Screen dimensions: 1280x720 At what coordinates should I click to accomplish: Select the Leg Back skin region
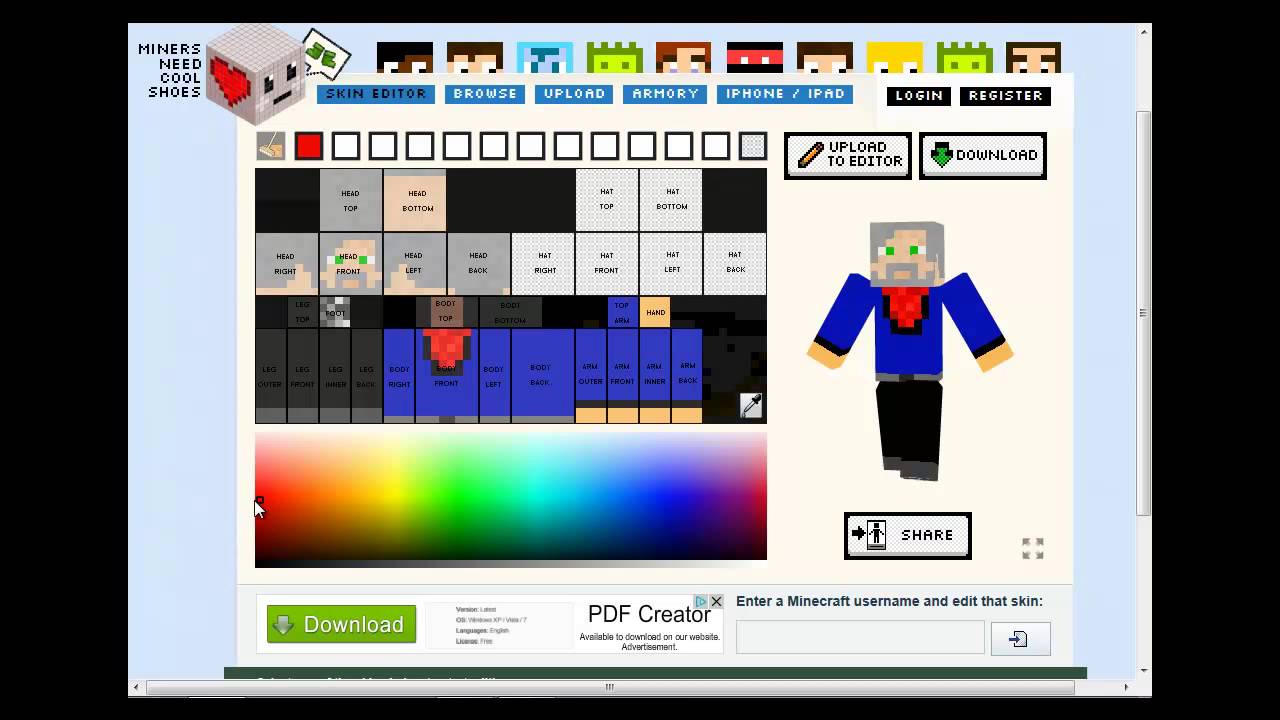point(367,376)
